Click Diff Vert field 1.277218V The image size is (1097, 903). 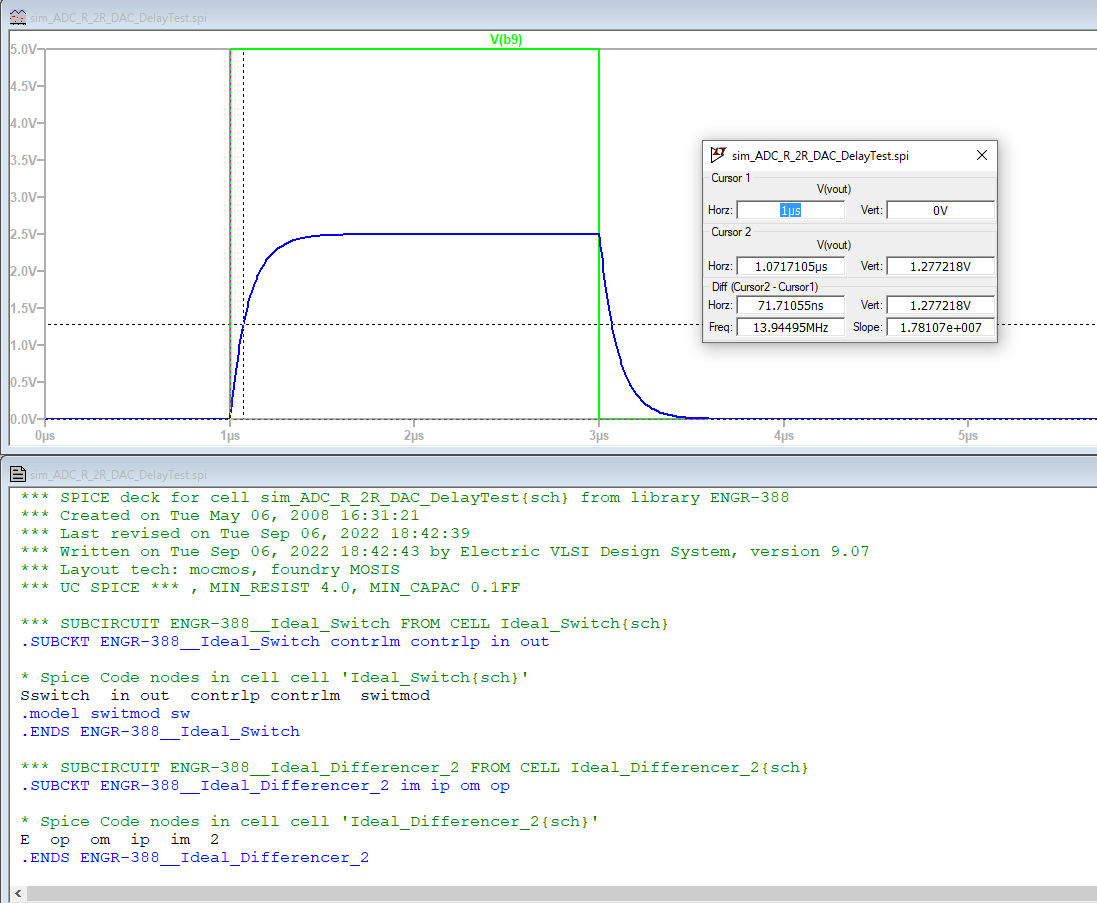940,305
